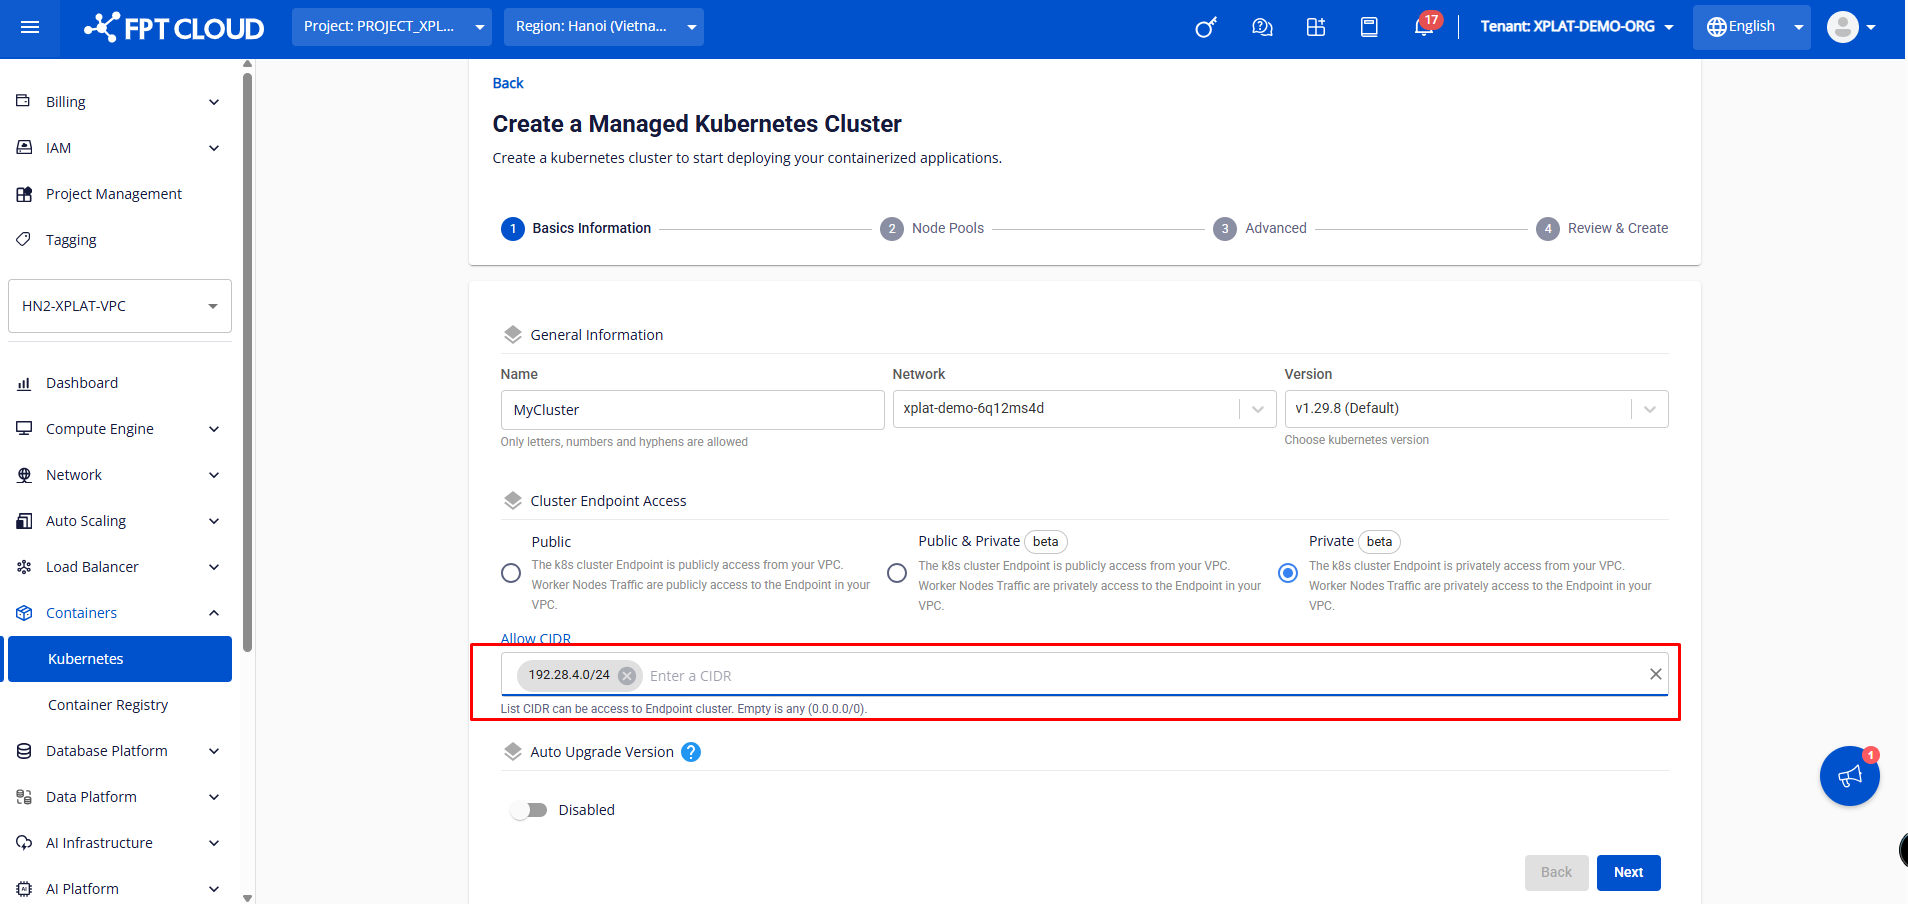This screenshot has width=1908, height=904.
Task: Open the Version v1.29.8 dropdown
Action: point(1475,409)
